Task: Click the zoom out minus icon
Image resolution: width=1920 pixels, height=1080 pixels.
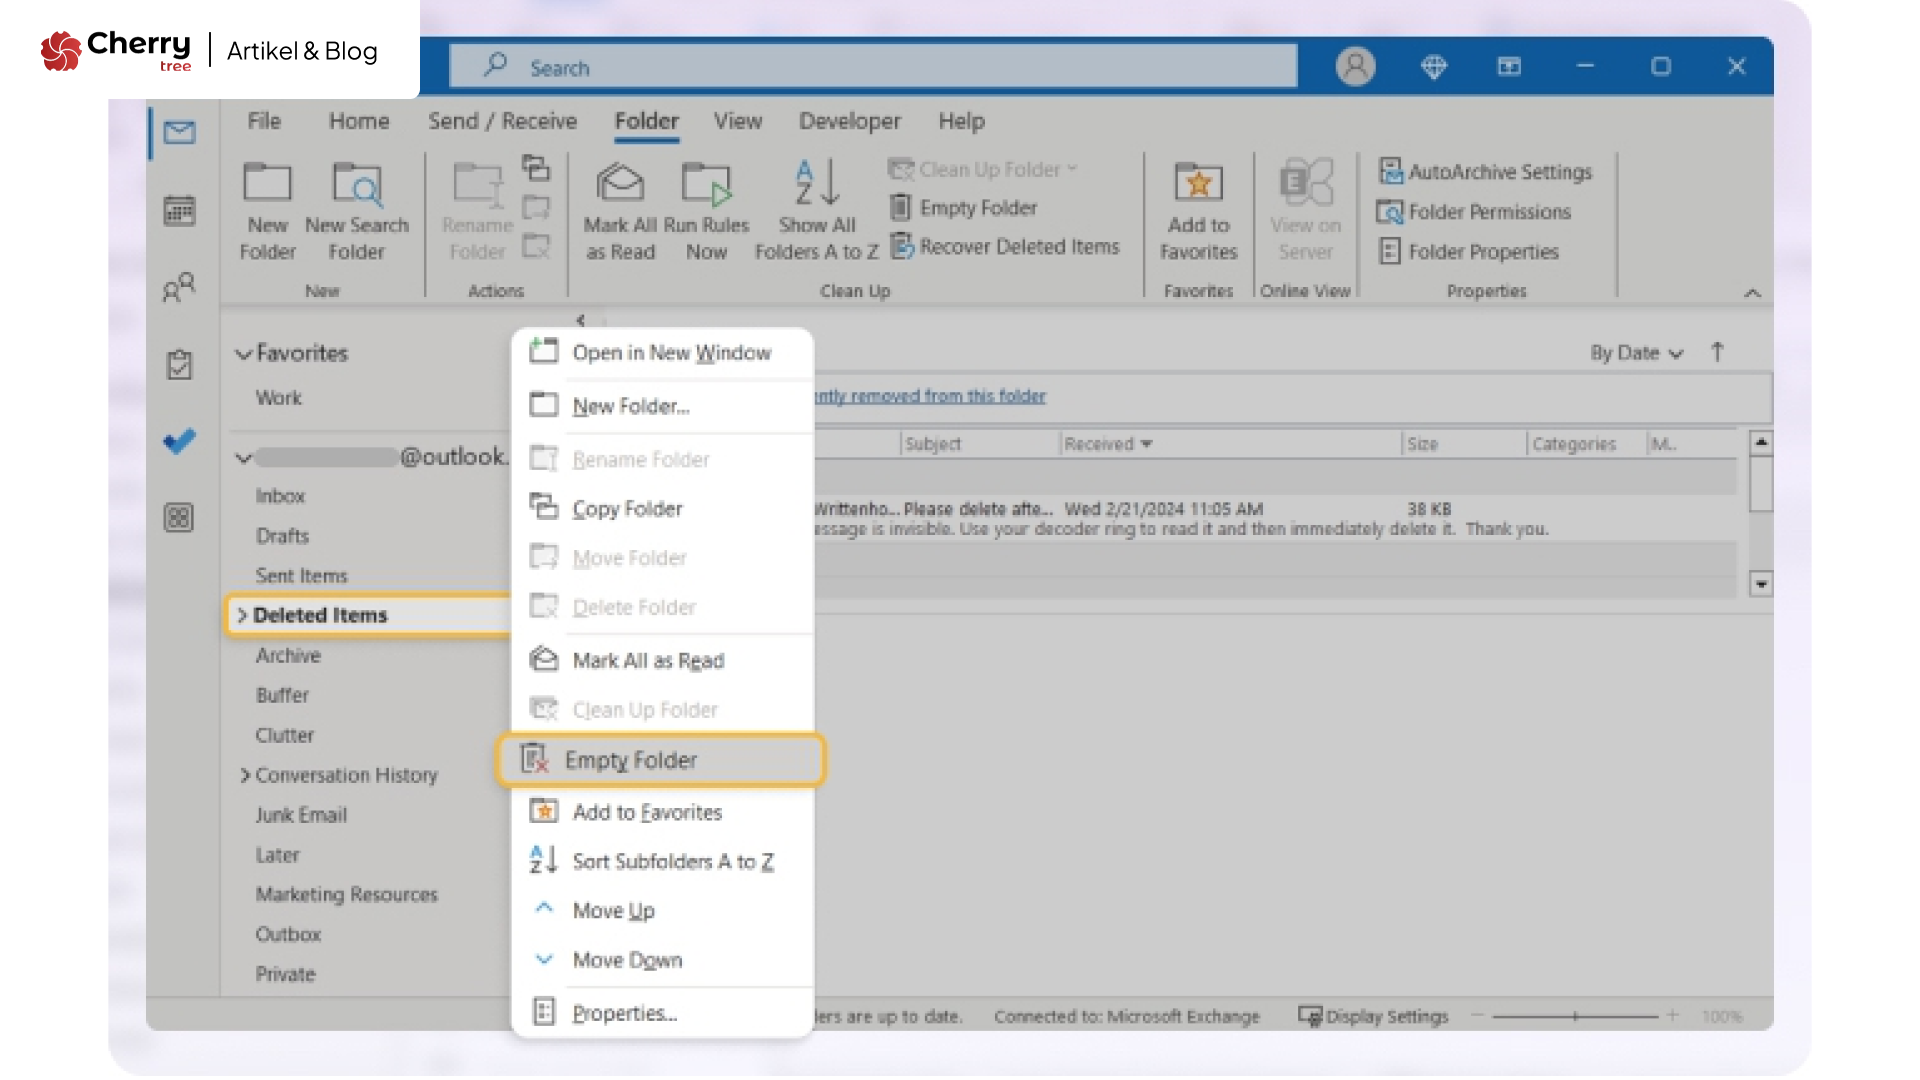Action: pyautogui.click(x=1477, y=1016)
